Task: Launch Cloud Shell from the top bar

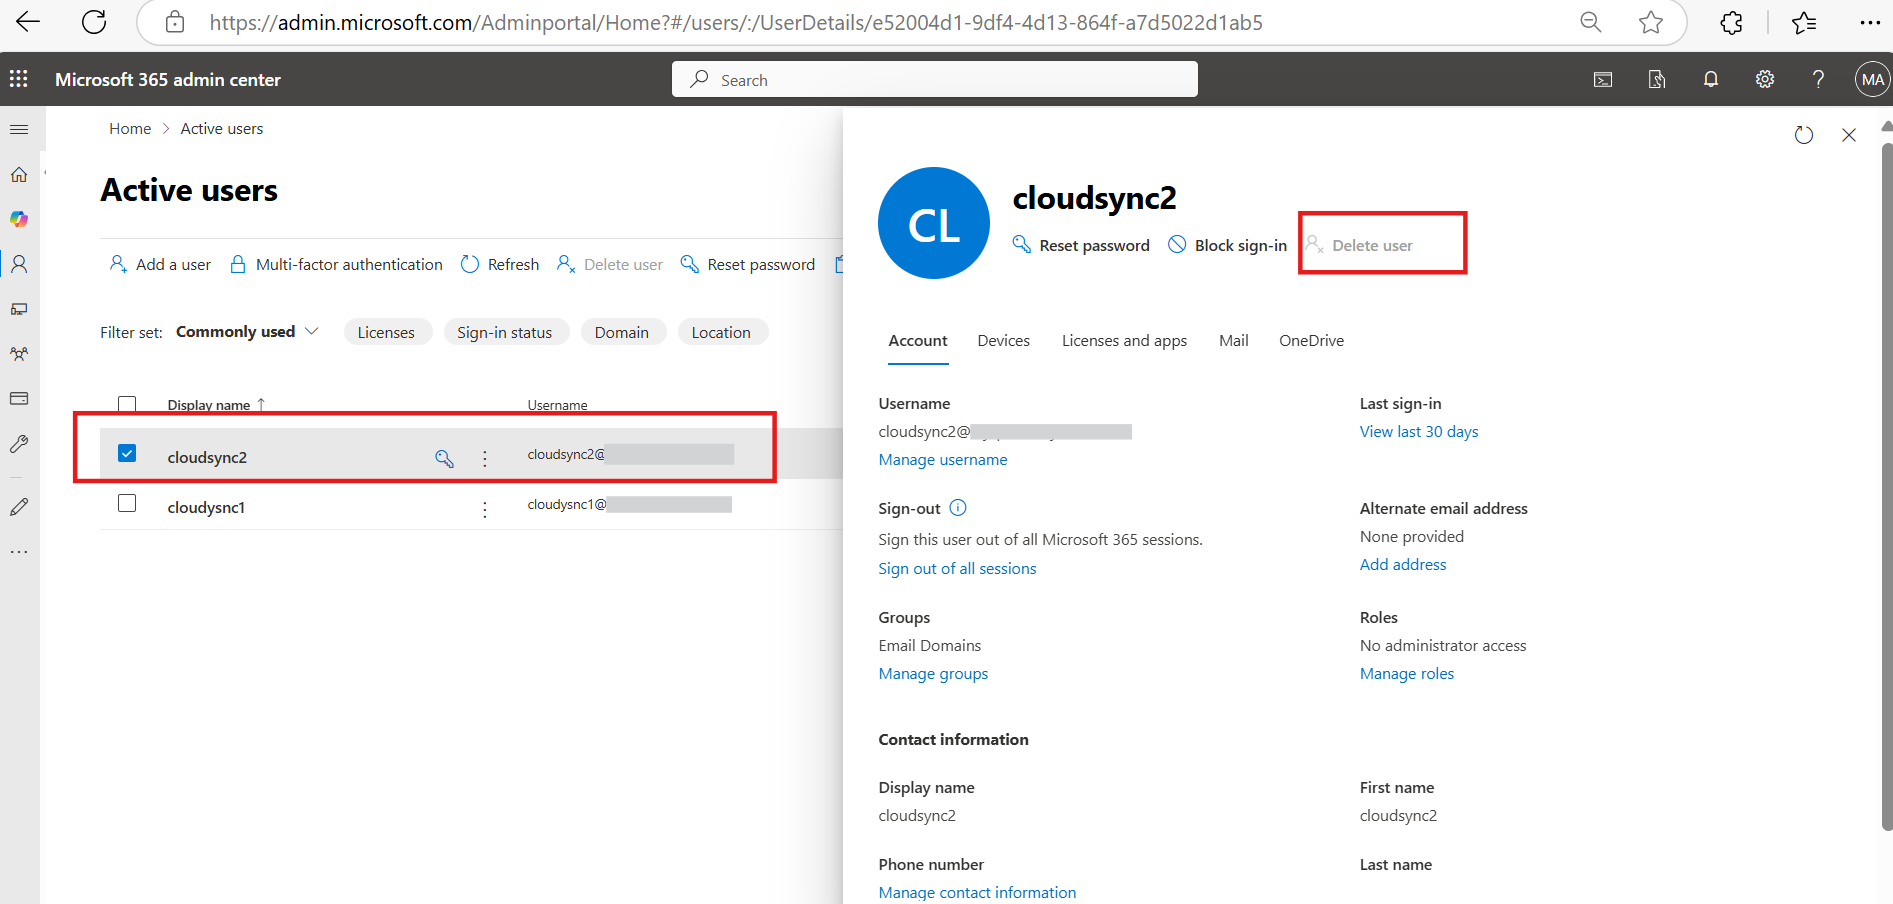Action: (1602, 79)
